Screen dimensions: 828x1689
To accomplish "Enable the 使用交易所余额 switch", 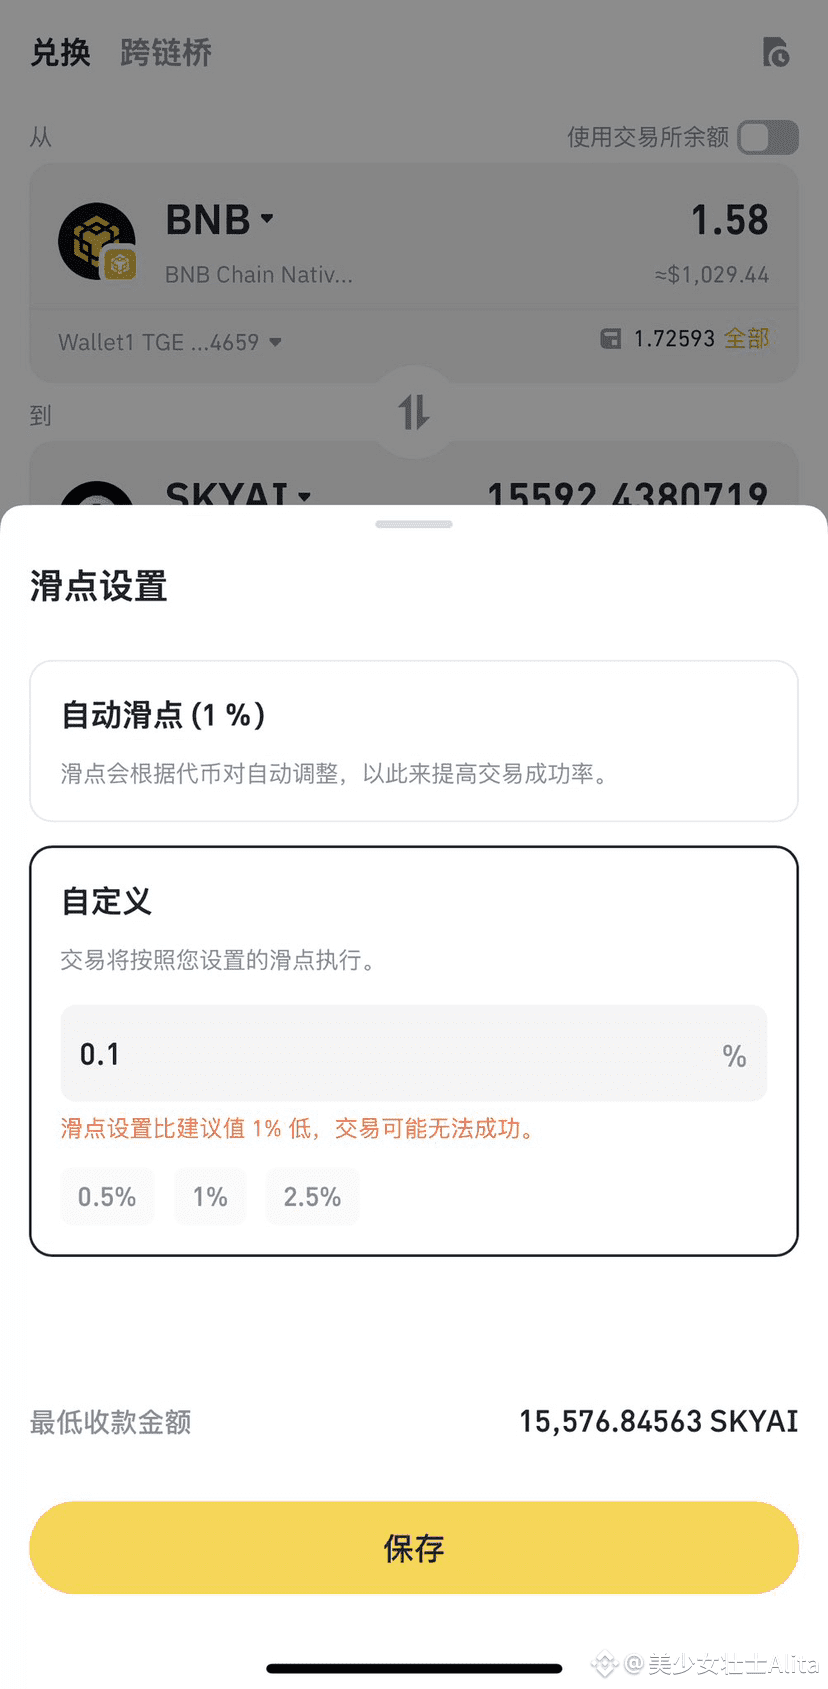I will [768, 137].
